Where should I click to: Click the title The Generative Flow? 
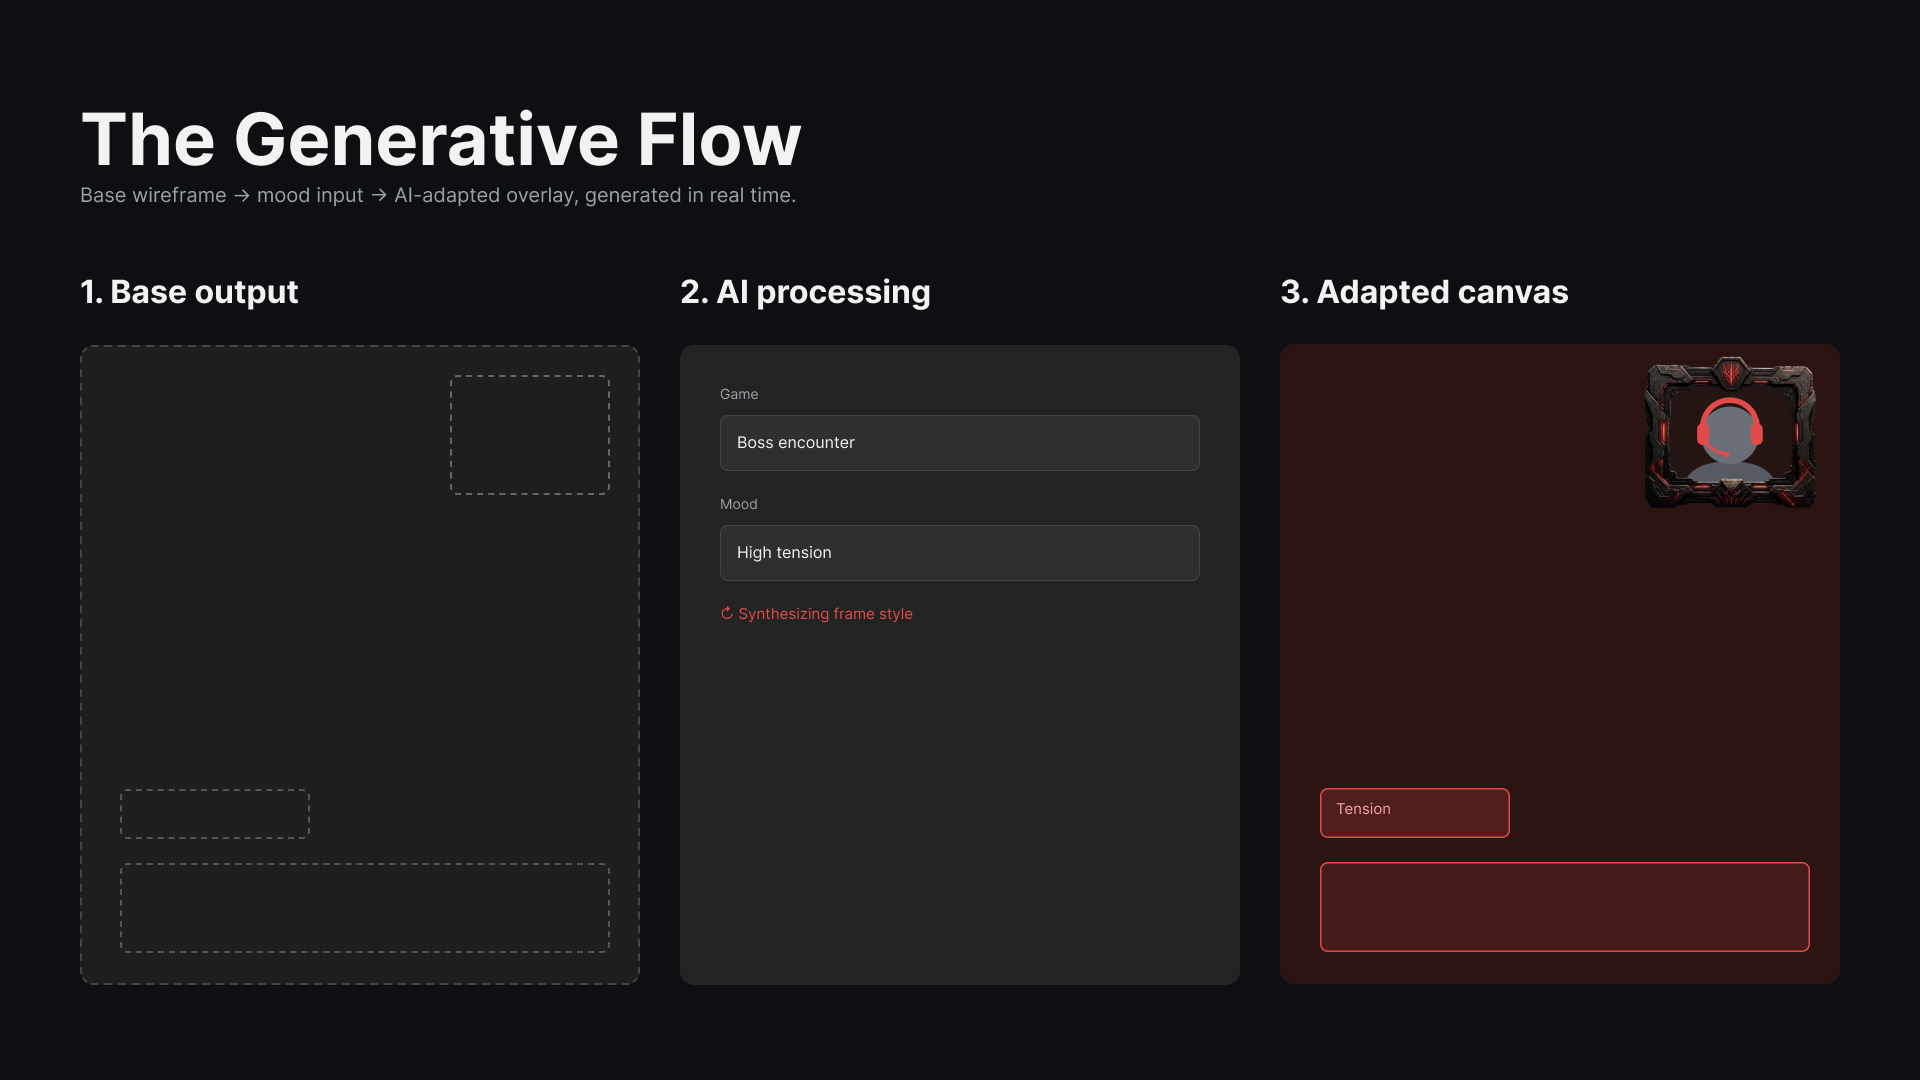[x=441, y=139]
